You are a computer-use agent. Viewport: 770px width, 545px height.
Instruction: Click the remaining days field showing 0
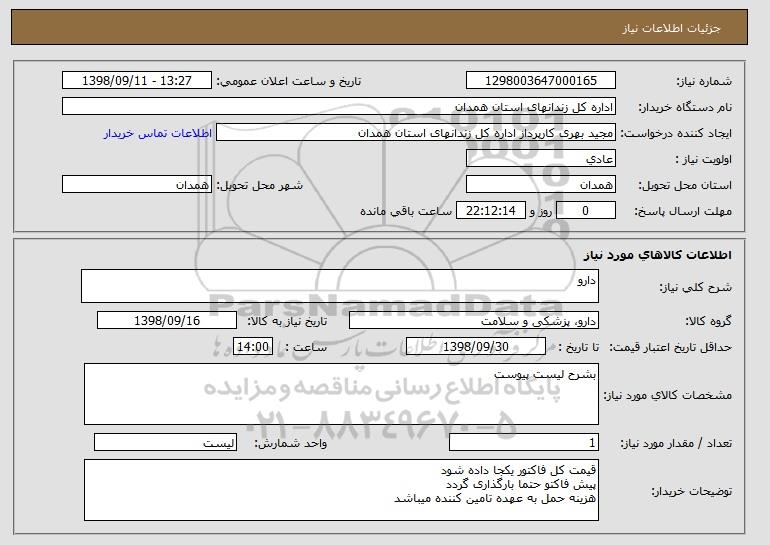click(585, 211)
